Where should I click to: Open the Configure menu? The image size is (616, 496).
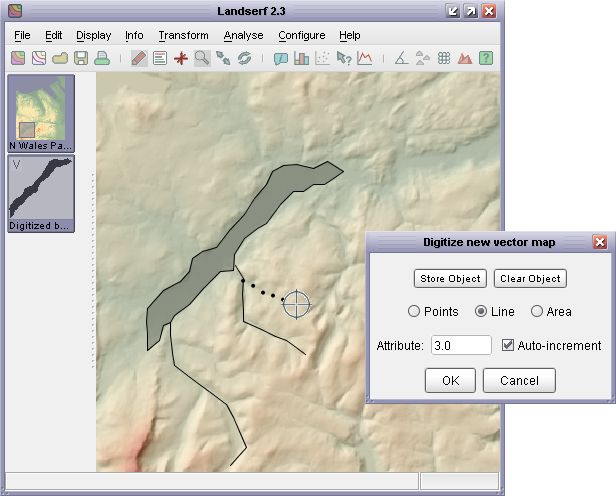coord(301,35)
